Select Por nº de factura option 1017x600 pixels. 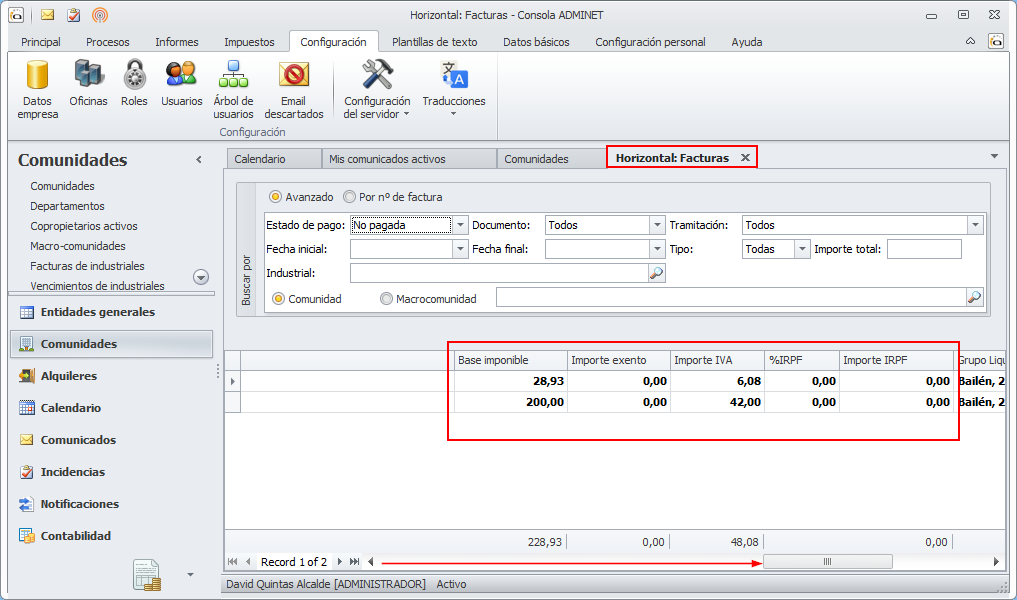tap(350, 197)
